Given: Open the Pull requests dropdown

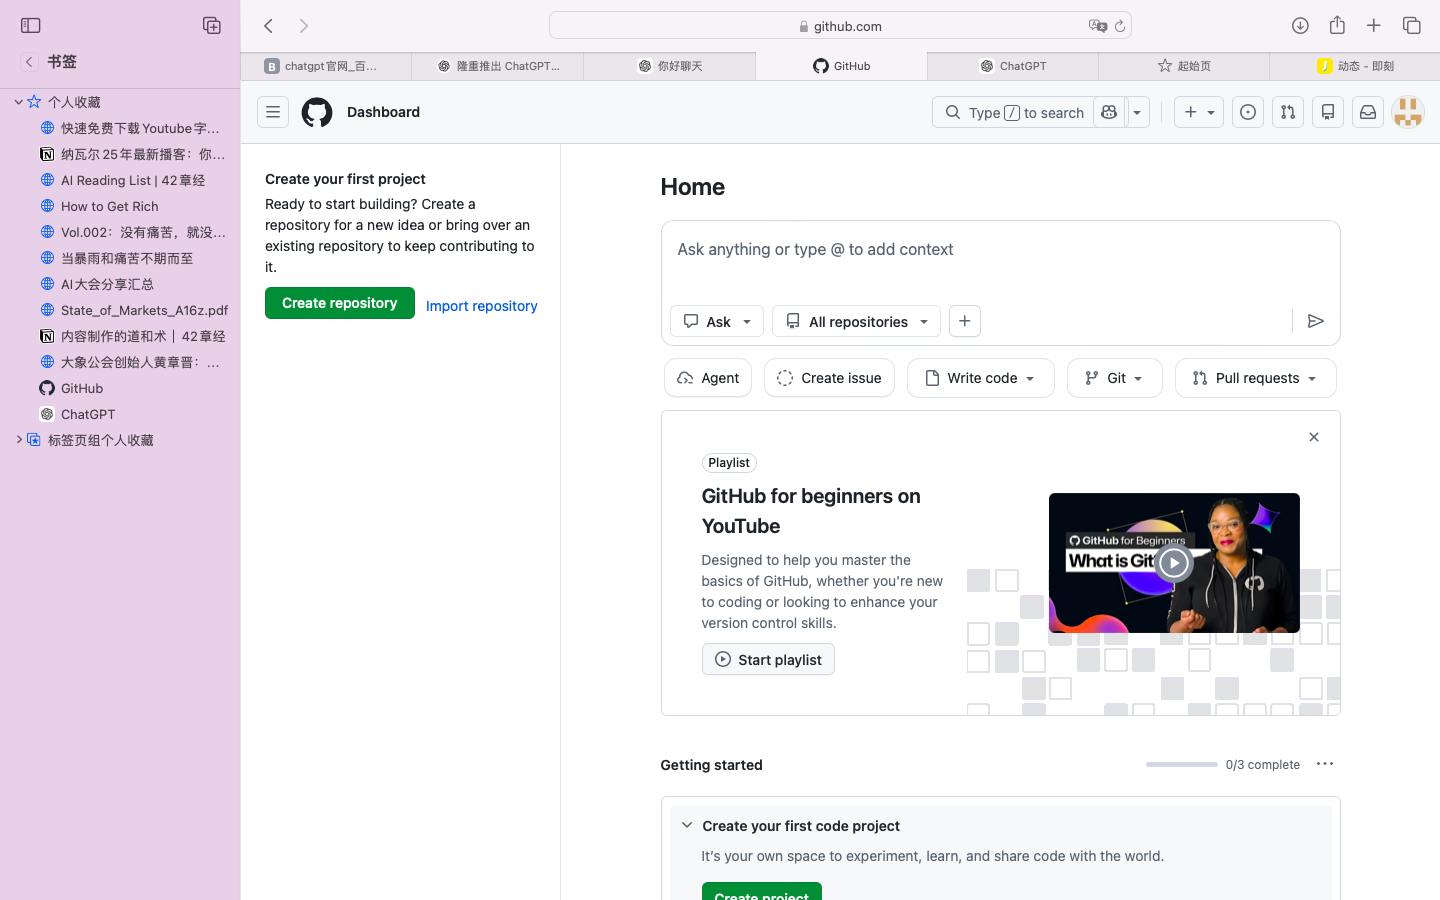Looking at the screenshot, I should coord(1256,378).
